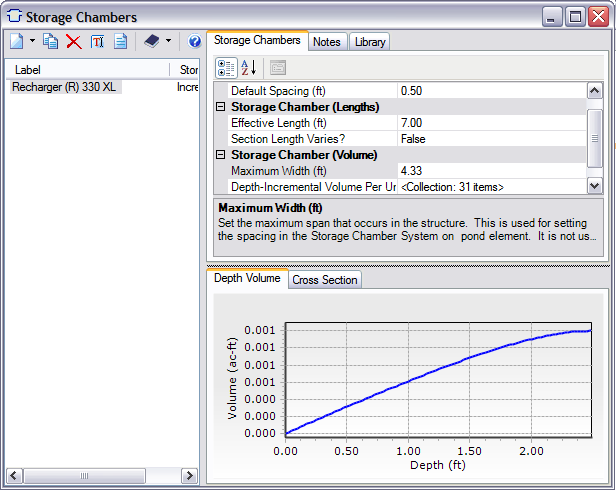
Task: Click the Report document icon
Action: (121, 41)
